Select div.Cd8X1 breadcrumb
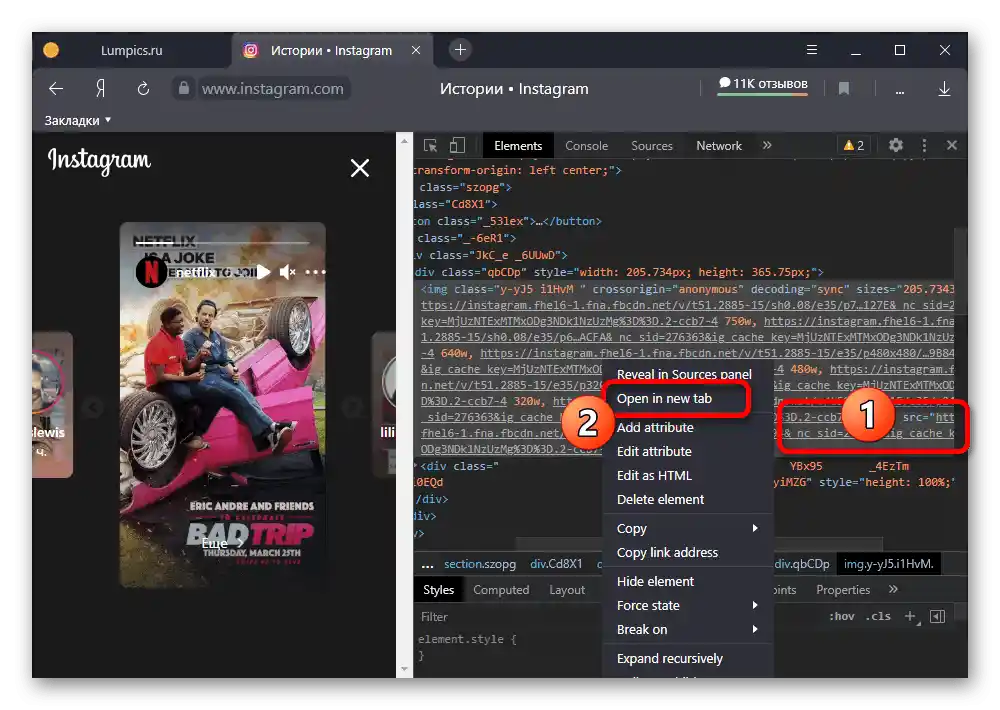This screenshot has width=1000, height=710. click(556, 564)
